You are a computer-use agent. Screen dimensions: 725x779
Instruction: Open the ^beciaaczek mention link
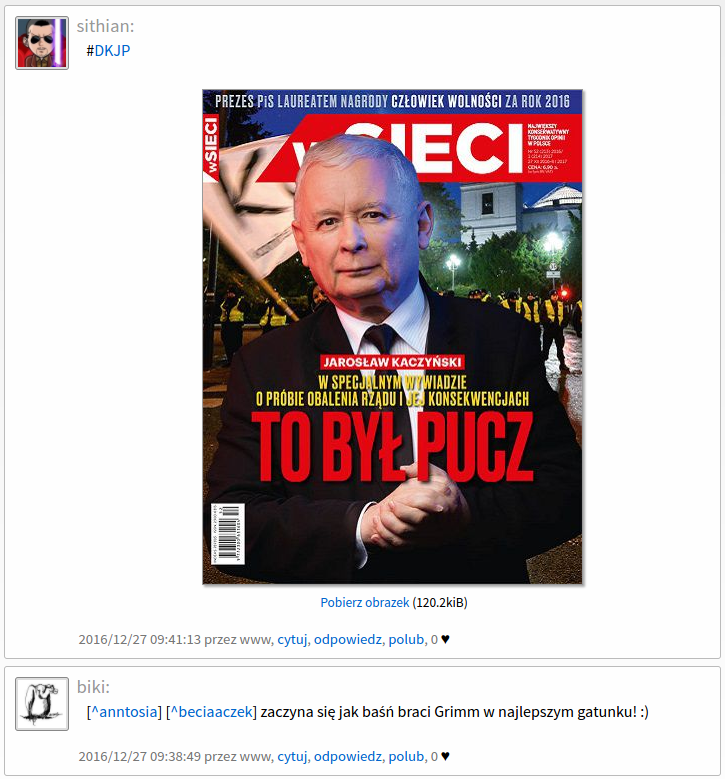point(211,712)
